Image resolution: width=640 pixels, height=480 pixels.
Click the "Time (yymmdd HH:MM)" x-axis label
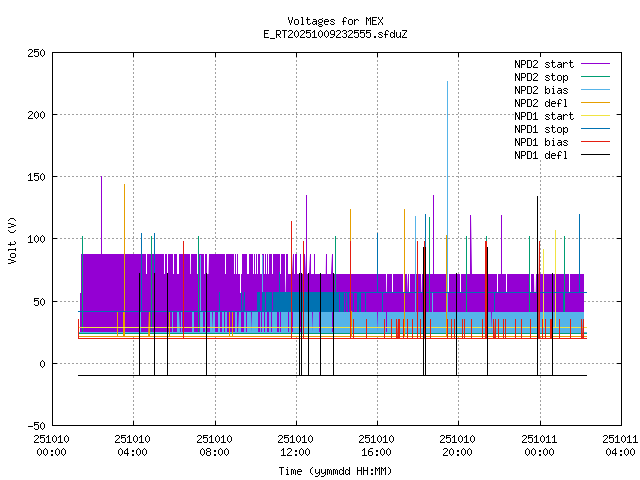click(x=335, y=470)
